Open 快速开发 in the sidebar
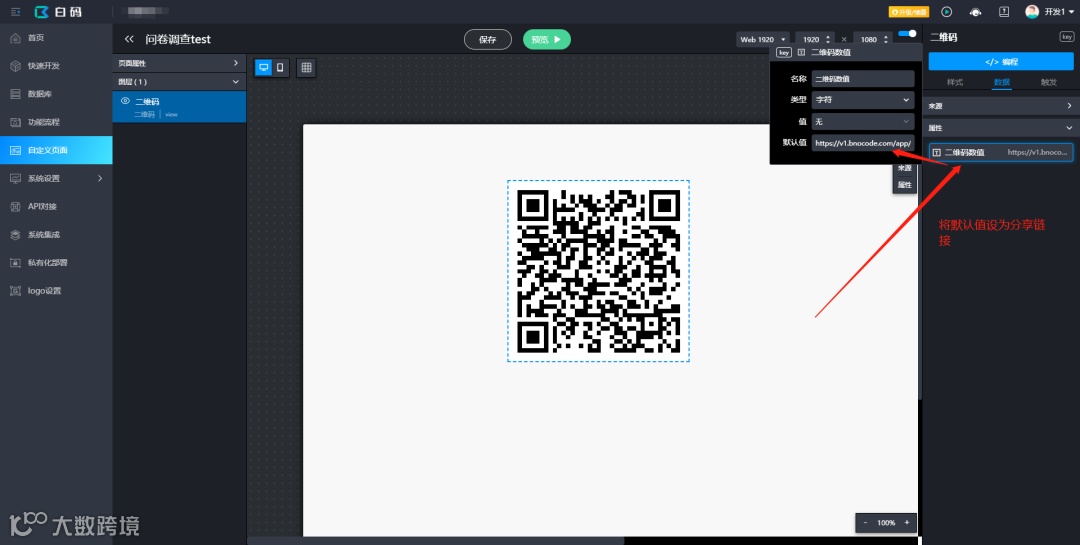This screenshot has width=1080, height=545. click(56, 66)
